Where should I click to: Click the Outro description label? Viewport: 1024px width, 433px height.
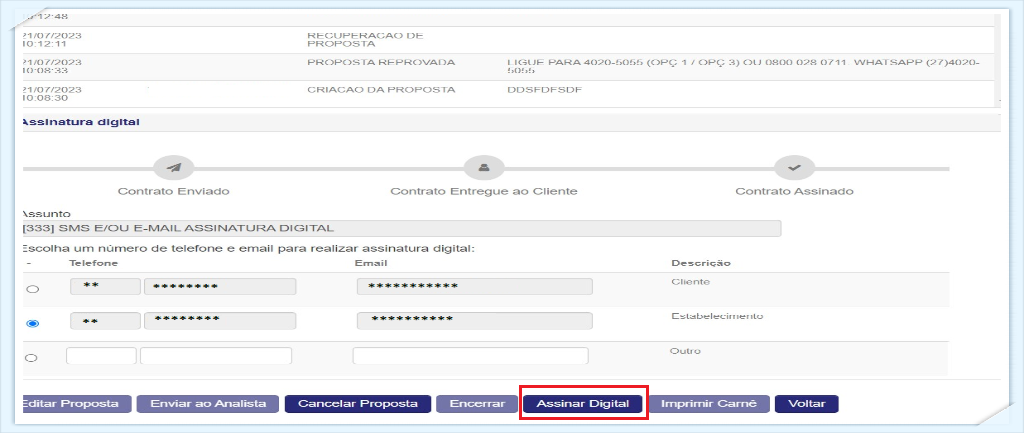tap(684, 351)
